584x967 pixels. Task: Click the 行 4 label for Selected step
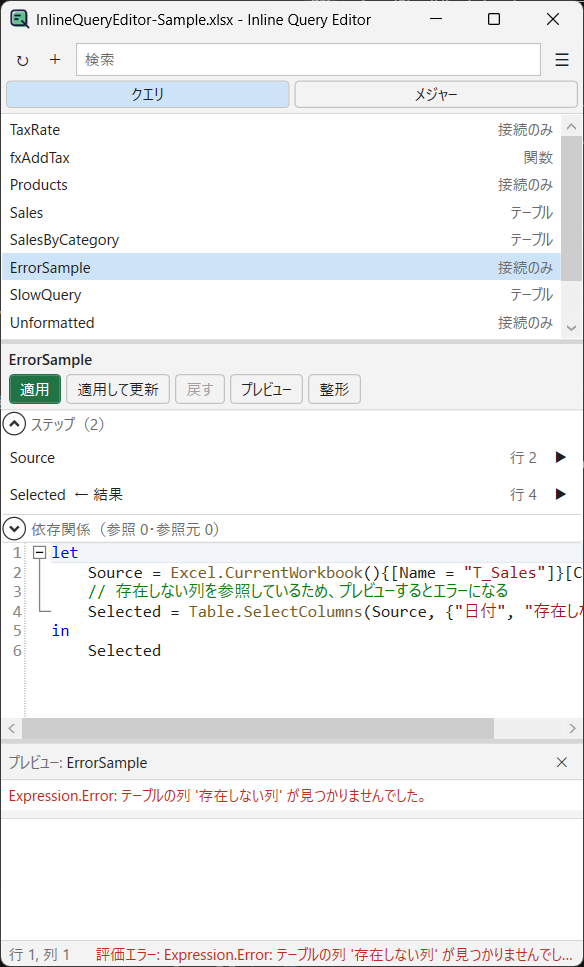point(523,494)
